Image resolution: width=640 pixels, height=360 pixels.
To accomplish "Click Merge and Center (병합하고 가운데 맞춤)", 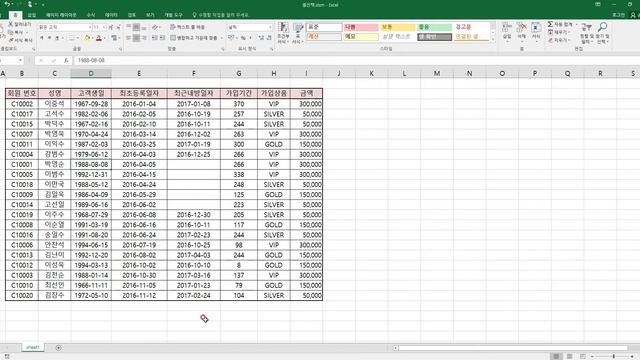I will [x=194, y=38].
